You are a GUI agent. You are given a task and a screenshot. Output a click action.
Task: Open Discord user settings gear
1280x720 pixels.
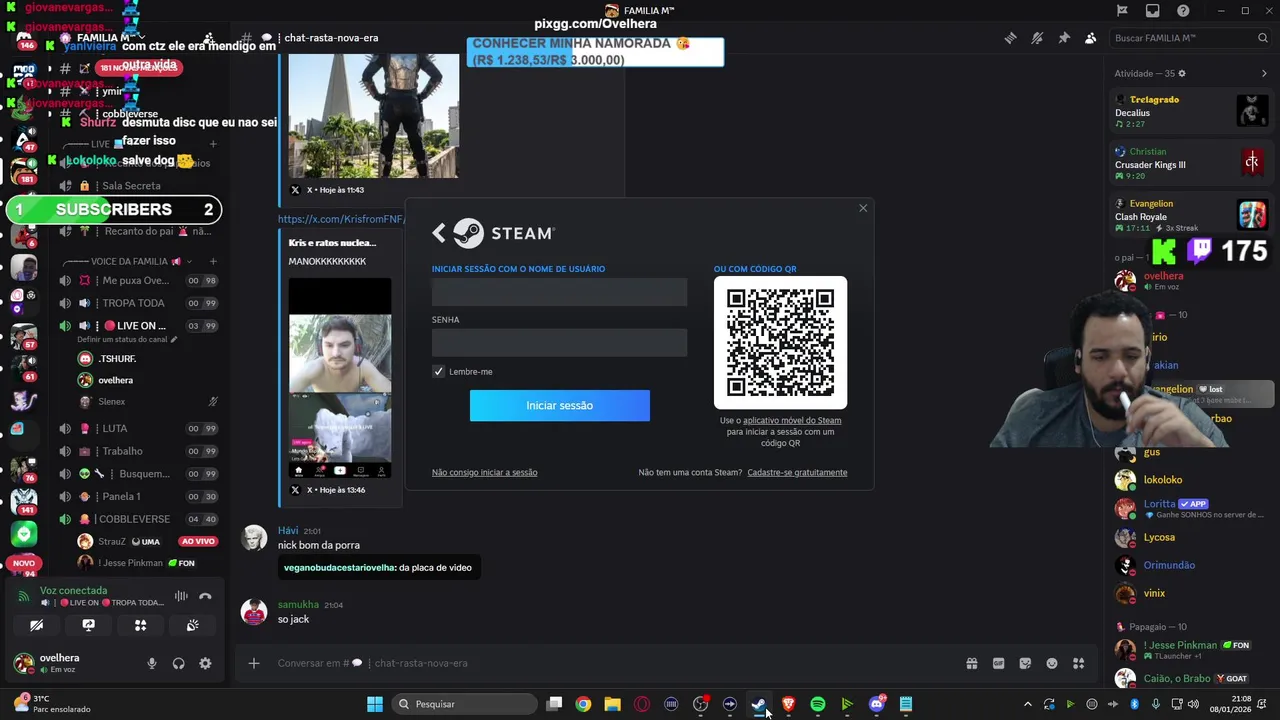pyautogui.click(x=205, y=663)
